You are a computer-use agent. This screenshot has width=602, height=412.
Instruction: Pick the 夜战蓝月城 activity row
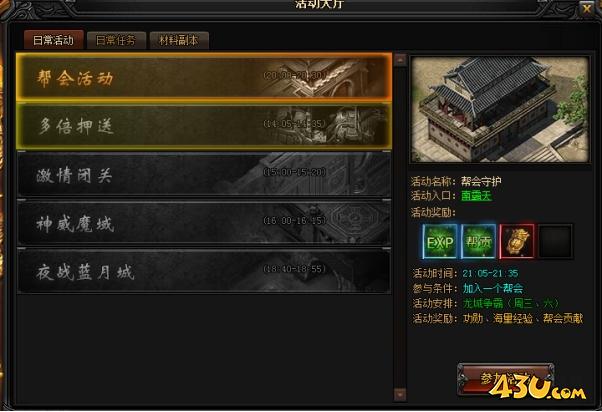[x=204, y=271]
